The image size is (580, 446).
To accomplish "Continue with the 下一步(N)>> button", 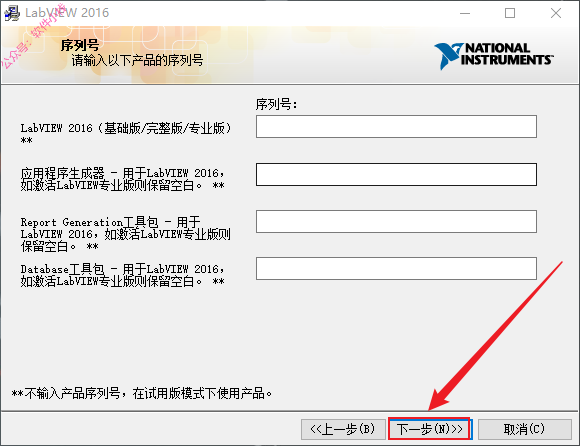I will [x=429, y=429].
